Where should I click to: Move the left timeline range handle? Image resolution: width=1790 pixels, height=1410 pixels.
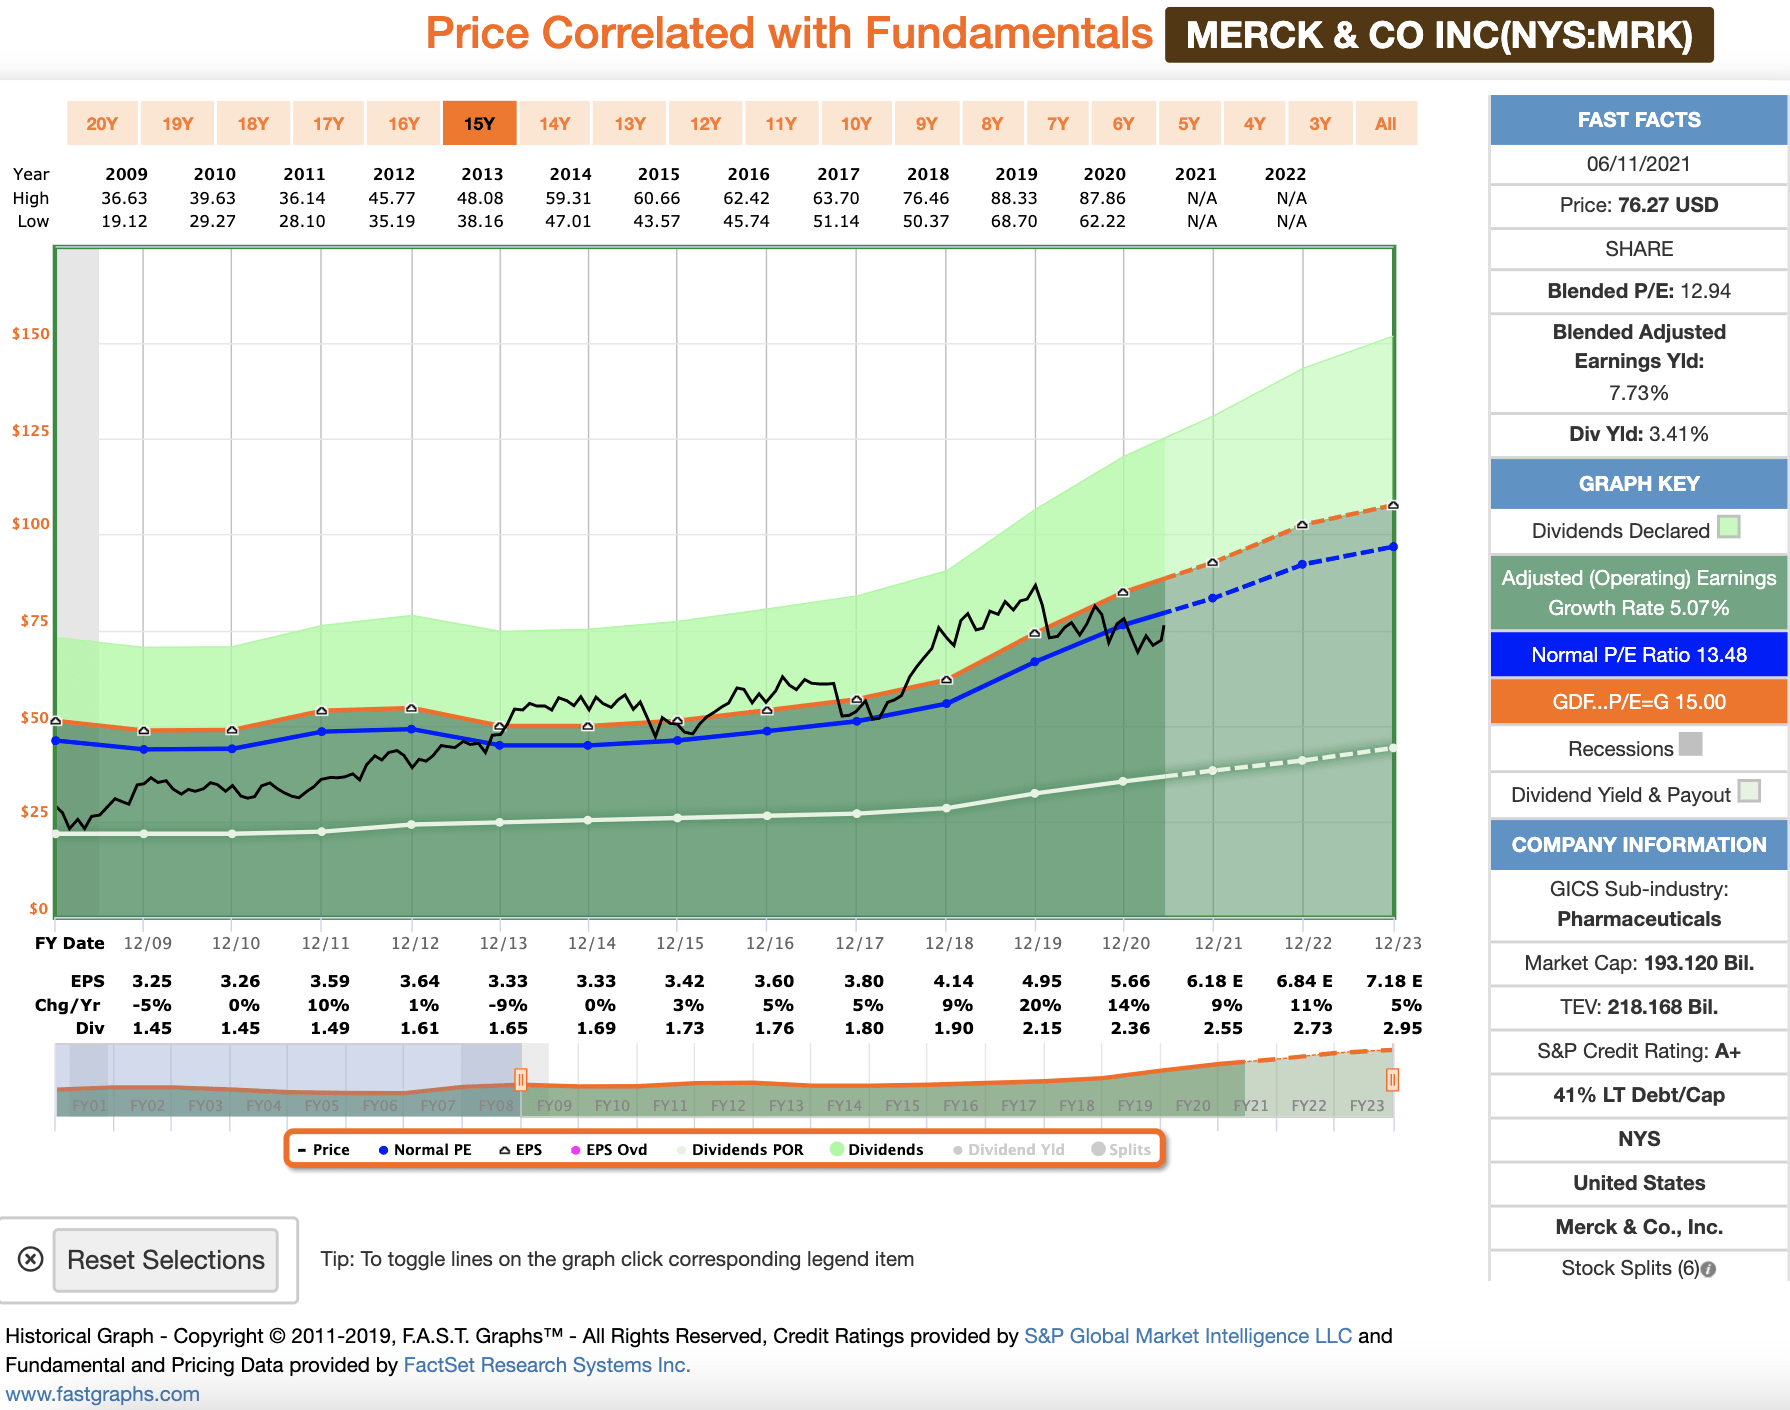[x=520, y=1079]
